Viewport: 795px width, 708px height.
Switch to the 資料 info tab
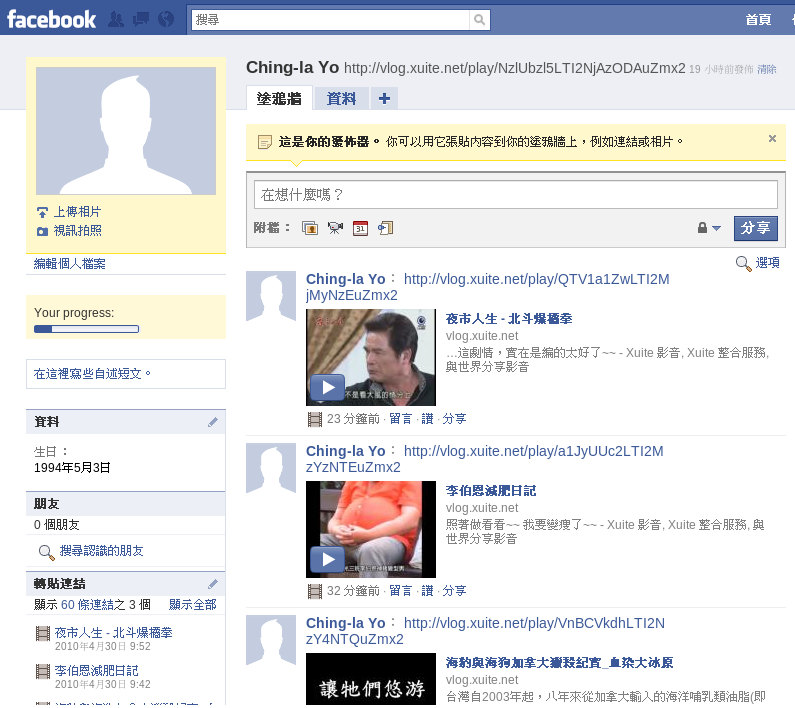point(341,98)
